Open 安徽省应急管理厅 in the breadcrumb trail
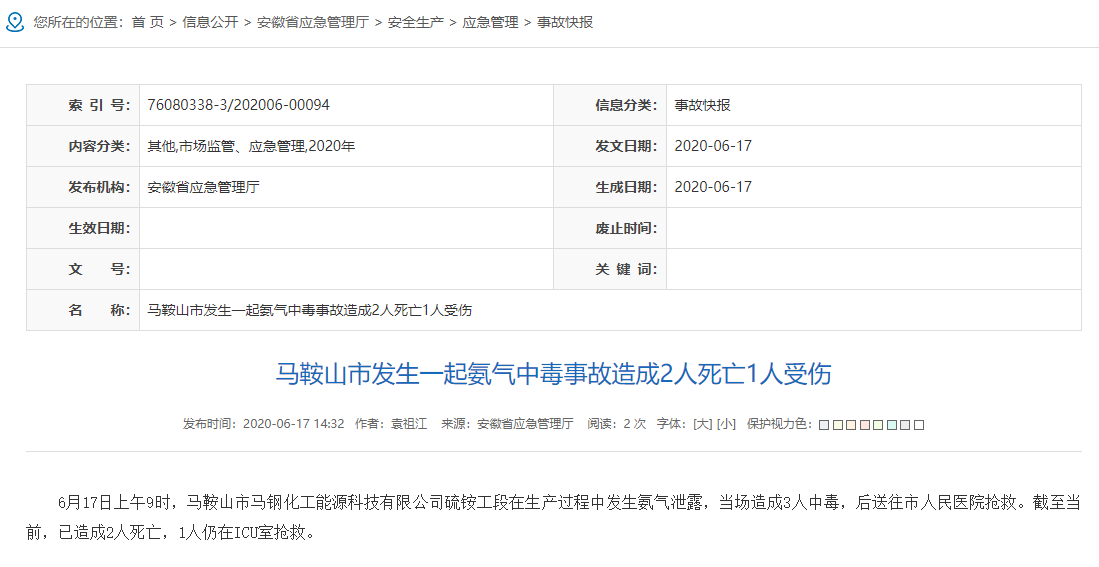This screenshot has width=1099, height=567. [x=313, y=22]
